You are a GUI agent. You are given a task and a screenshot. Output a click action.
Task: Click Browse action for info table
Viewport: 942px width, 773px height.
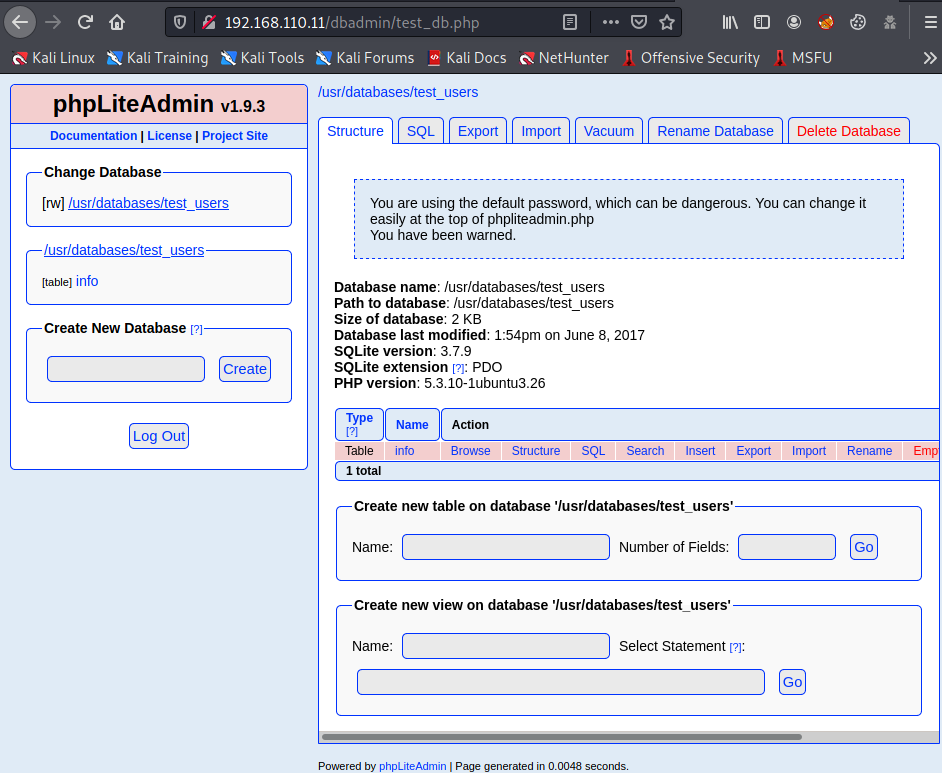click(x=470, y=451)
